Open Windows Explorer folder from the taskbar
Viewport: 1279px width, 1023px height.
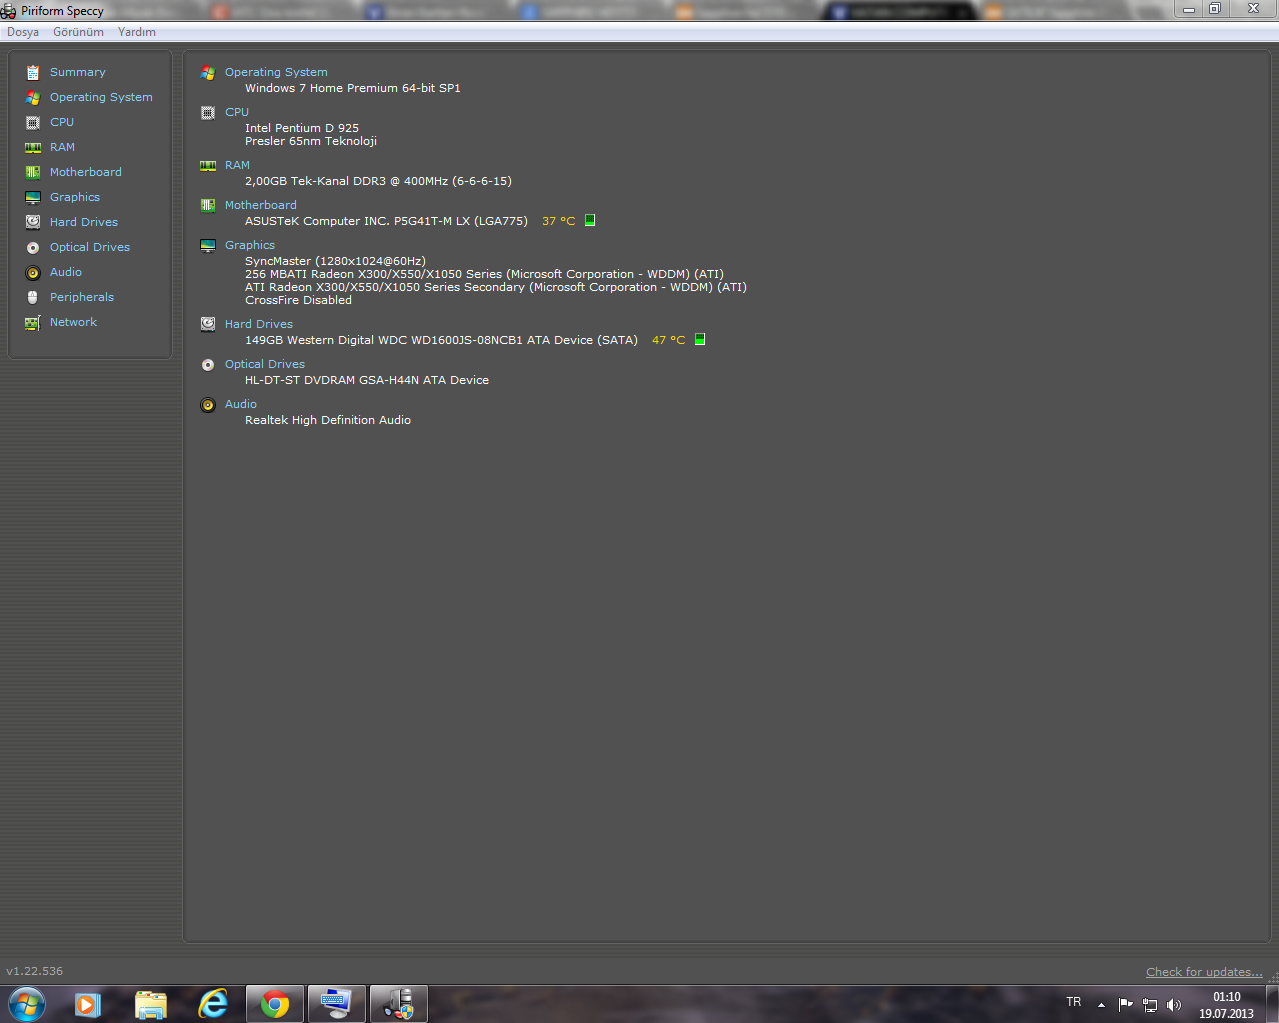[151, 1004]
